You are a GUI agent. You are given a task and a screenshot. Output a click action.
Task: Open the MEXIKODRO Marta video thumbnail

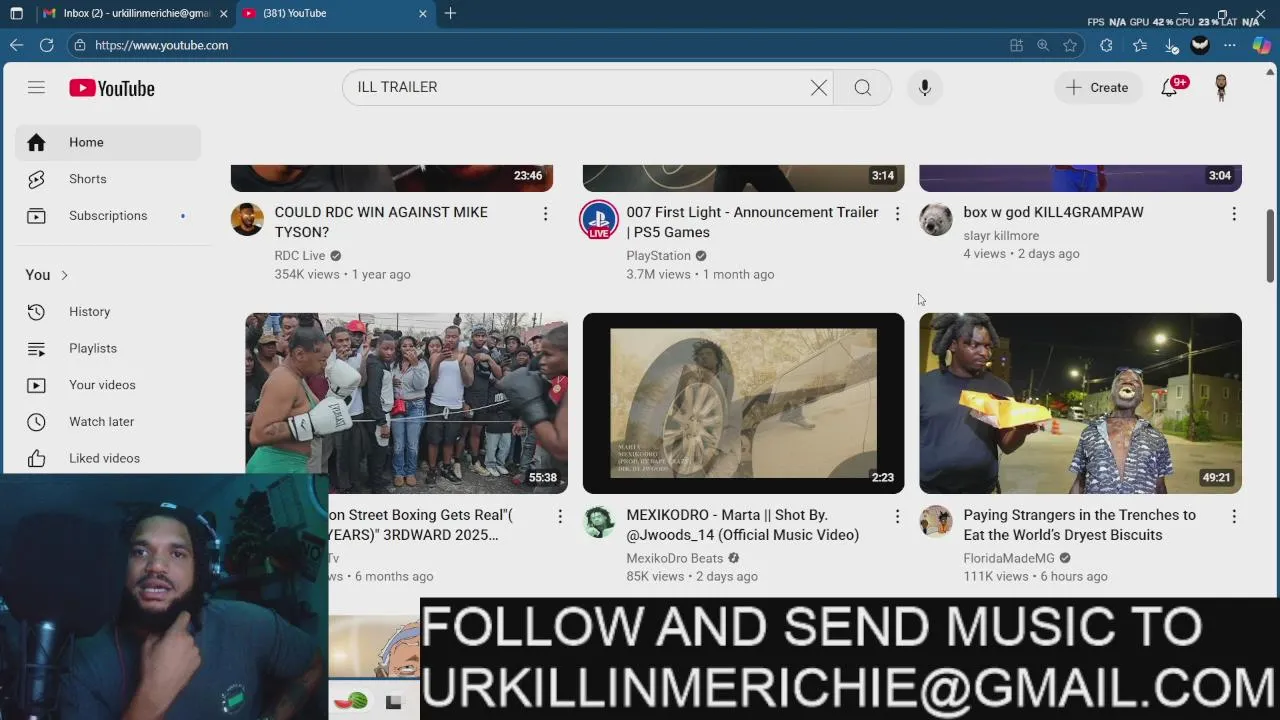[743, 403]
